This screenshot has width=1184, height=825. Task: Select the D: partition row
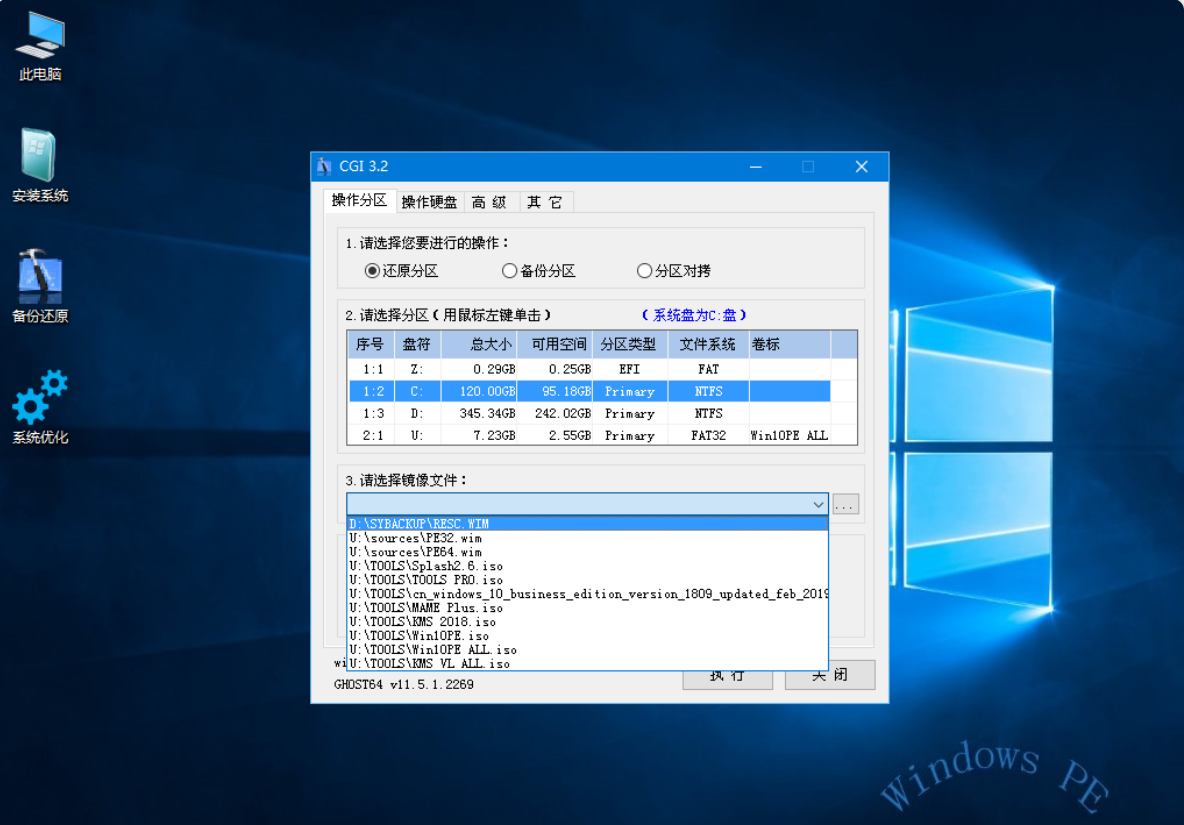coord(590,413)
